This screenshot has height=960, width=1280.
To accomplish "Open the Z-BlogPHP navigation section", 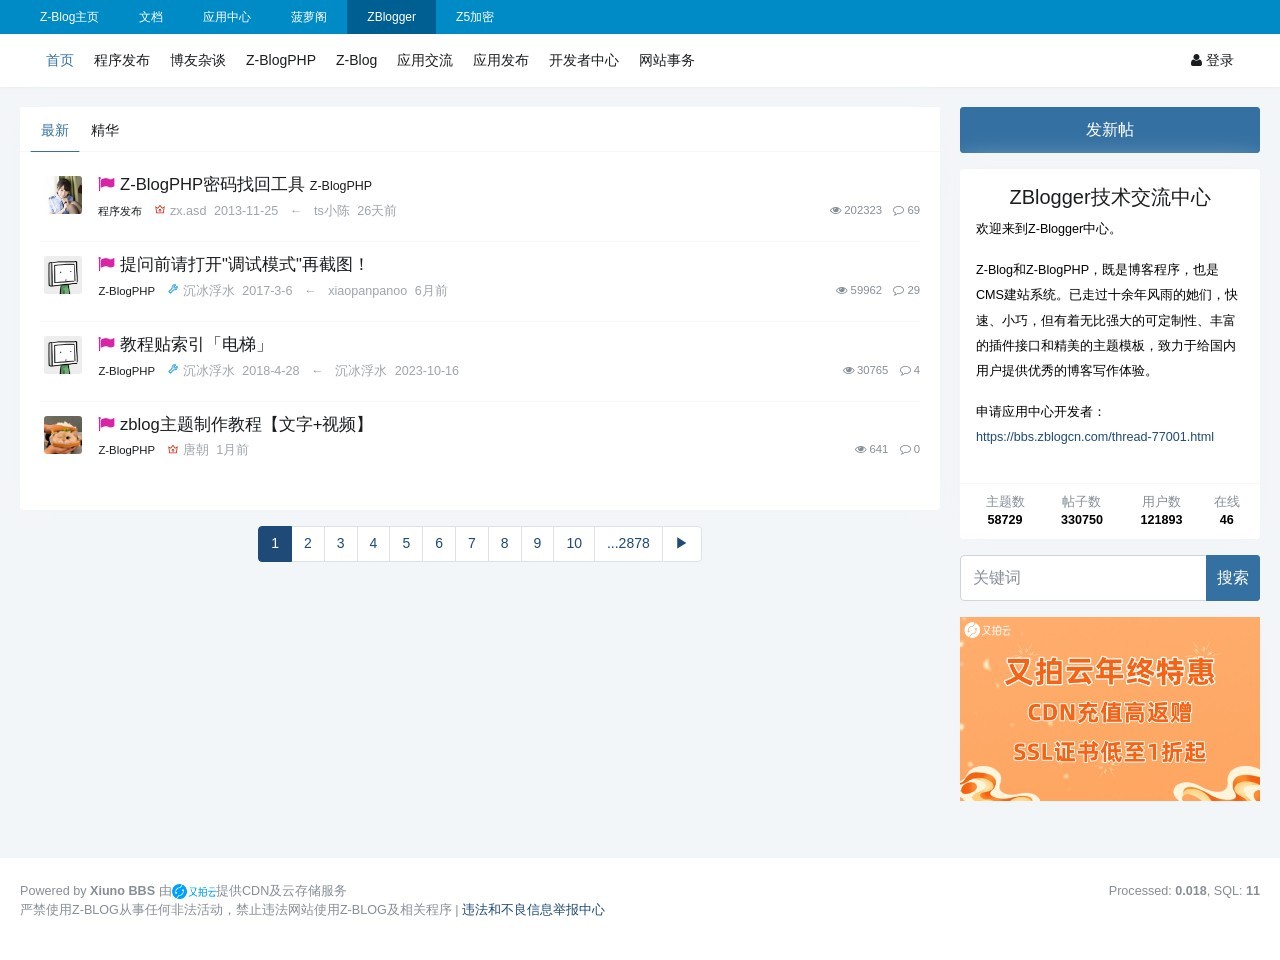I will coord(281,60).
